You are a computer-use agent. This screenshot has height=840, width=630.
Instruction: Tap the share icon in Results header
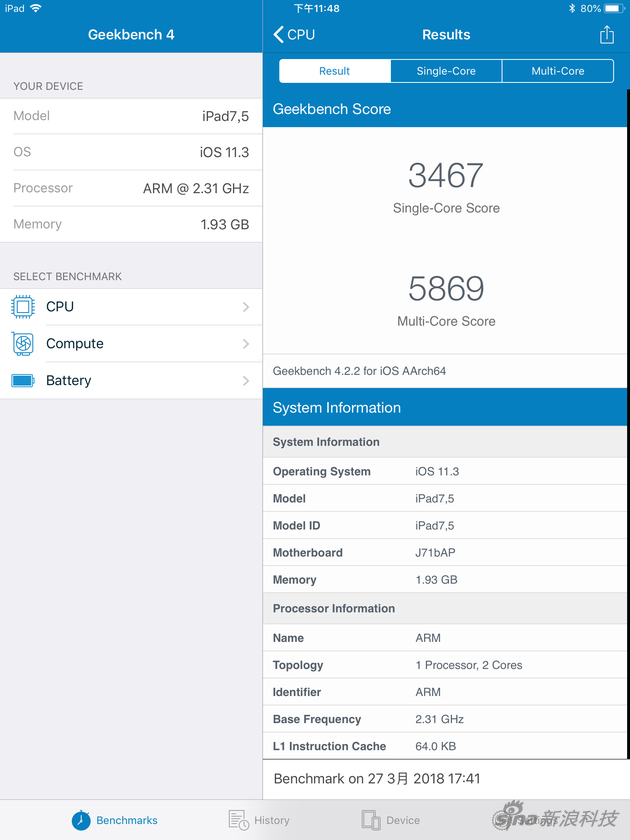coord(606,35)
